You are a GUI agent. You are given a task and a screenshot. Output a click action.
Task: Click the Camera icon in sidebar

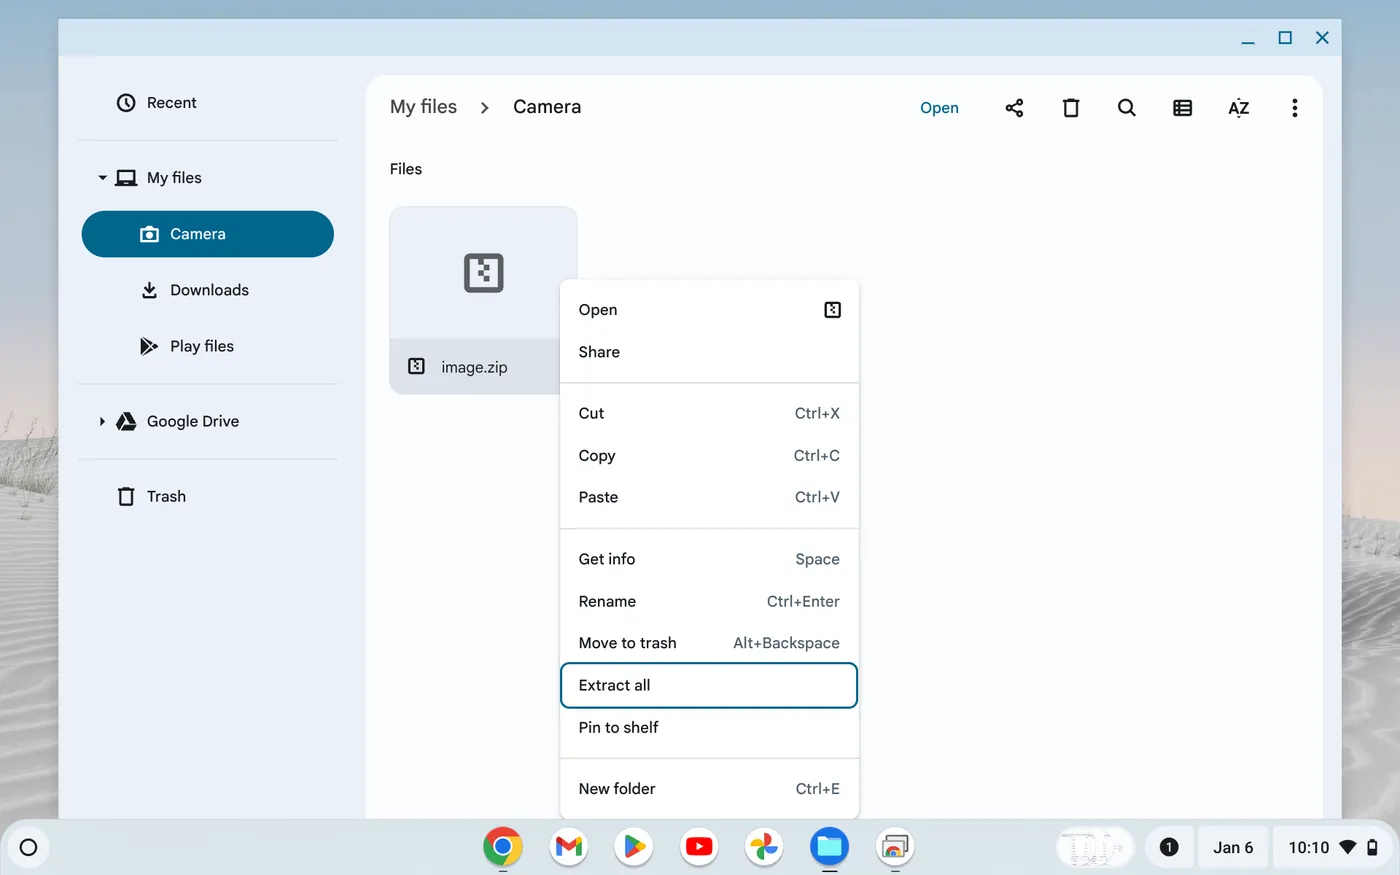[x=149, y=234]
